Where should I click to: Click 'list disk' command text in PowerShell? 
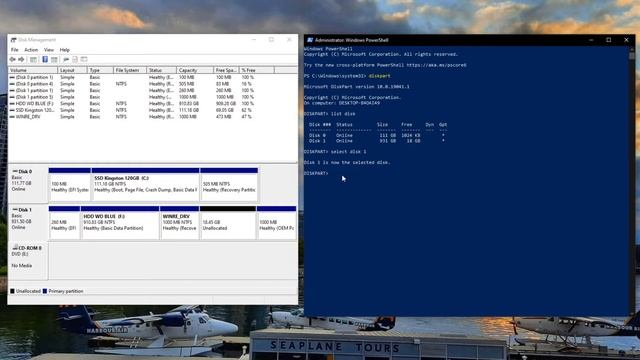[x=343, y=114]
